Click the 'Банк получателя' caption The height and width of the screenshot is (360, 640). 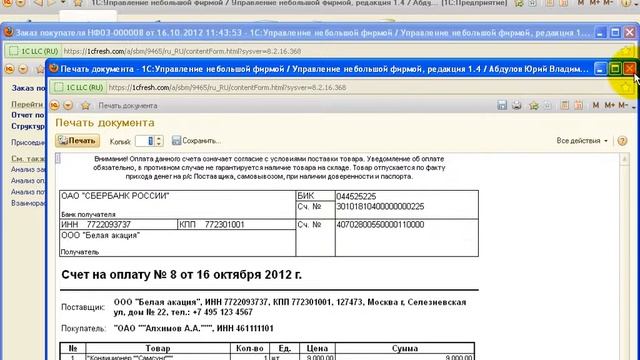tap(88, 214)
